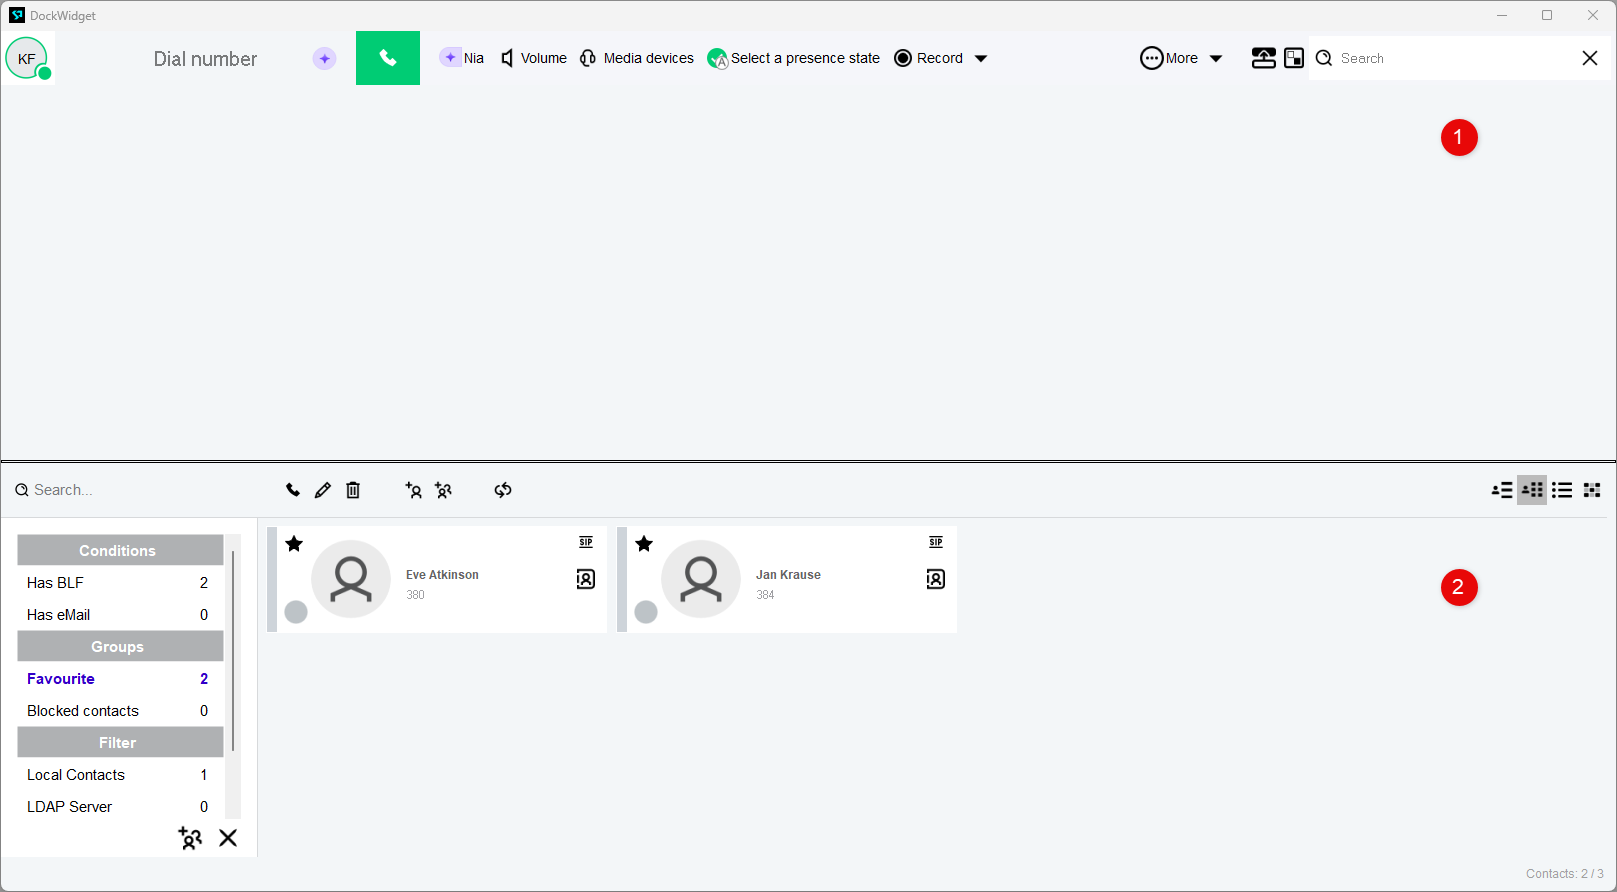Switch to detailed list view

pyautogui.click(x=1502, y=490)
